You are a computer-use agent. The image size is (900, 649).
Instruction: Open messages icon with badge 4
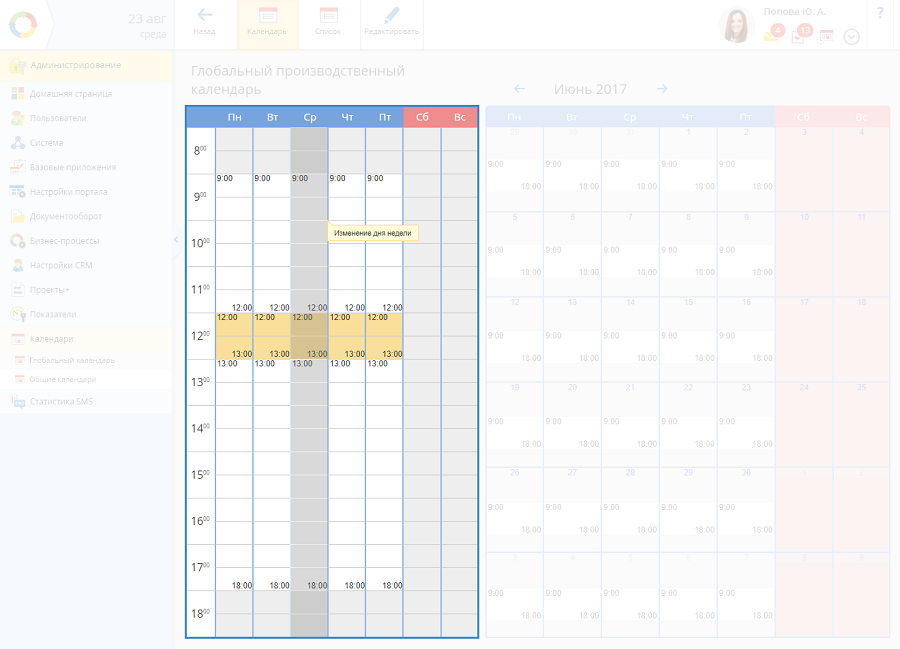tap(774, 34)
